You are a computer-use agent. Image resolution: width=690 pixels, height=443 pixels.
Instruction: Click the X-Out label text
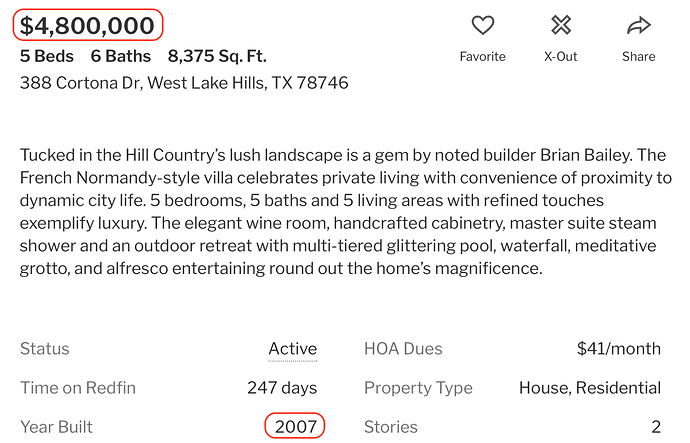coord(561,56)
